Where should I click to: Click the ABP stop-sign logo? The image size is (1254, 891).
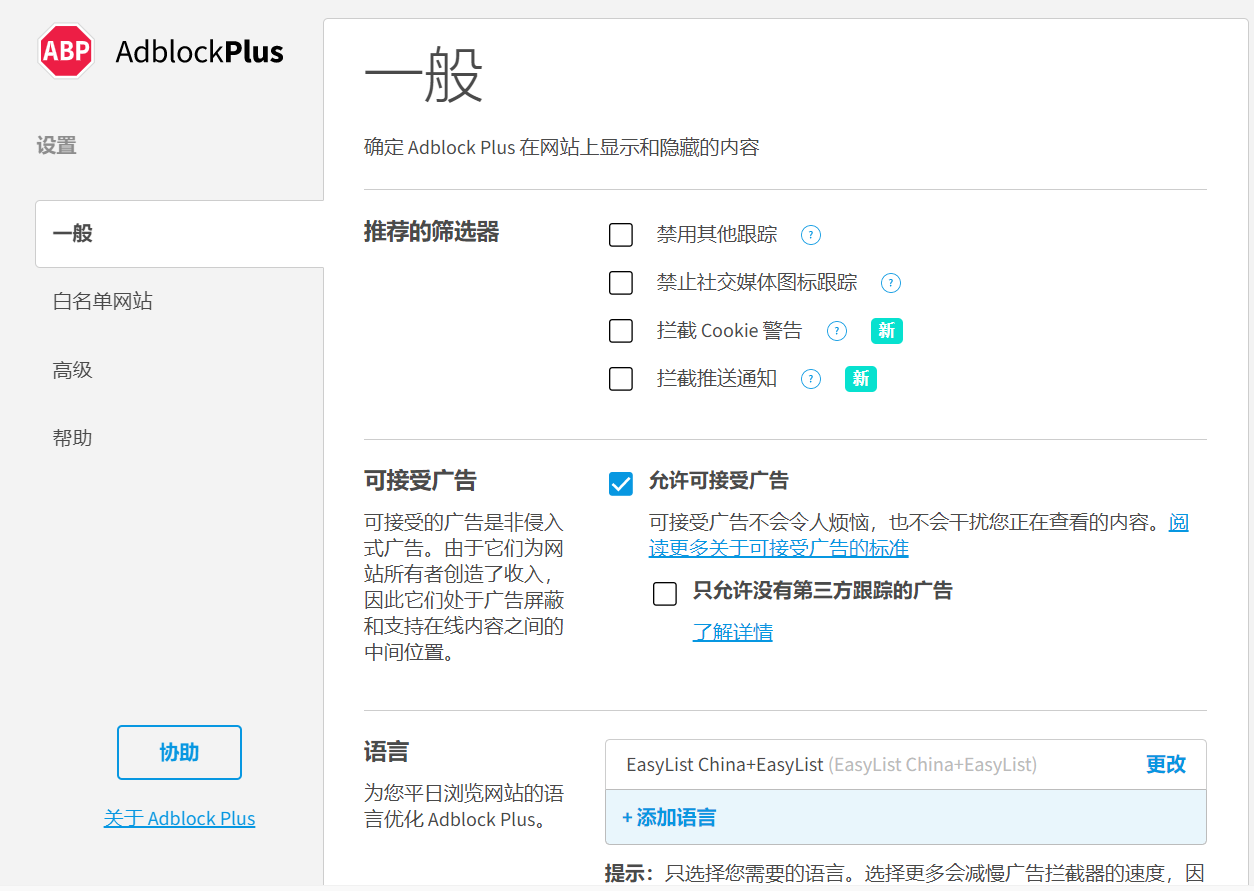tap(66, 50)
